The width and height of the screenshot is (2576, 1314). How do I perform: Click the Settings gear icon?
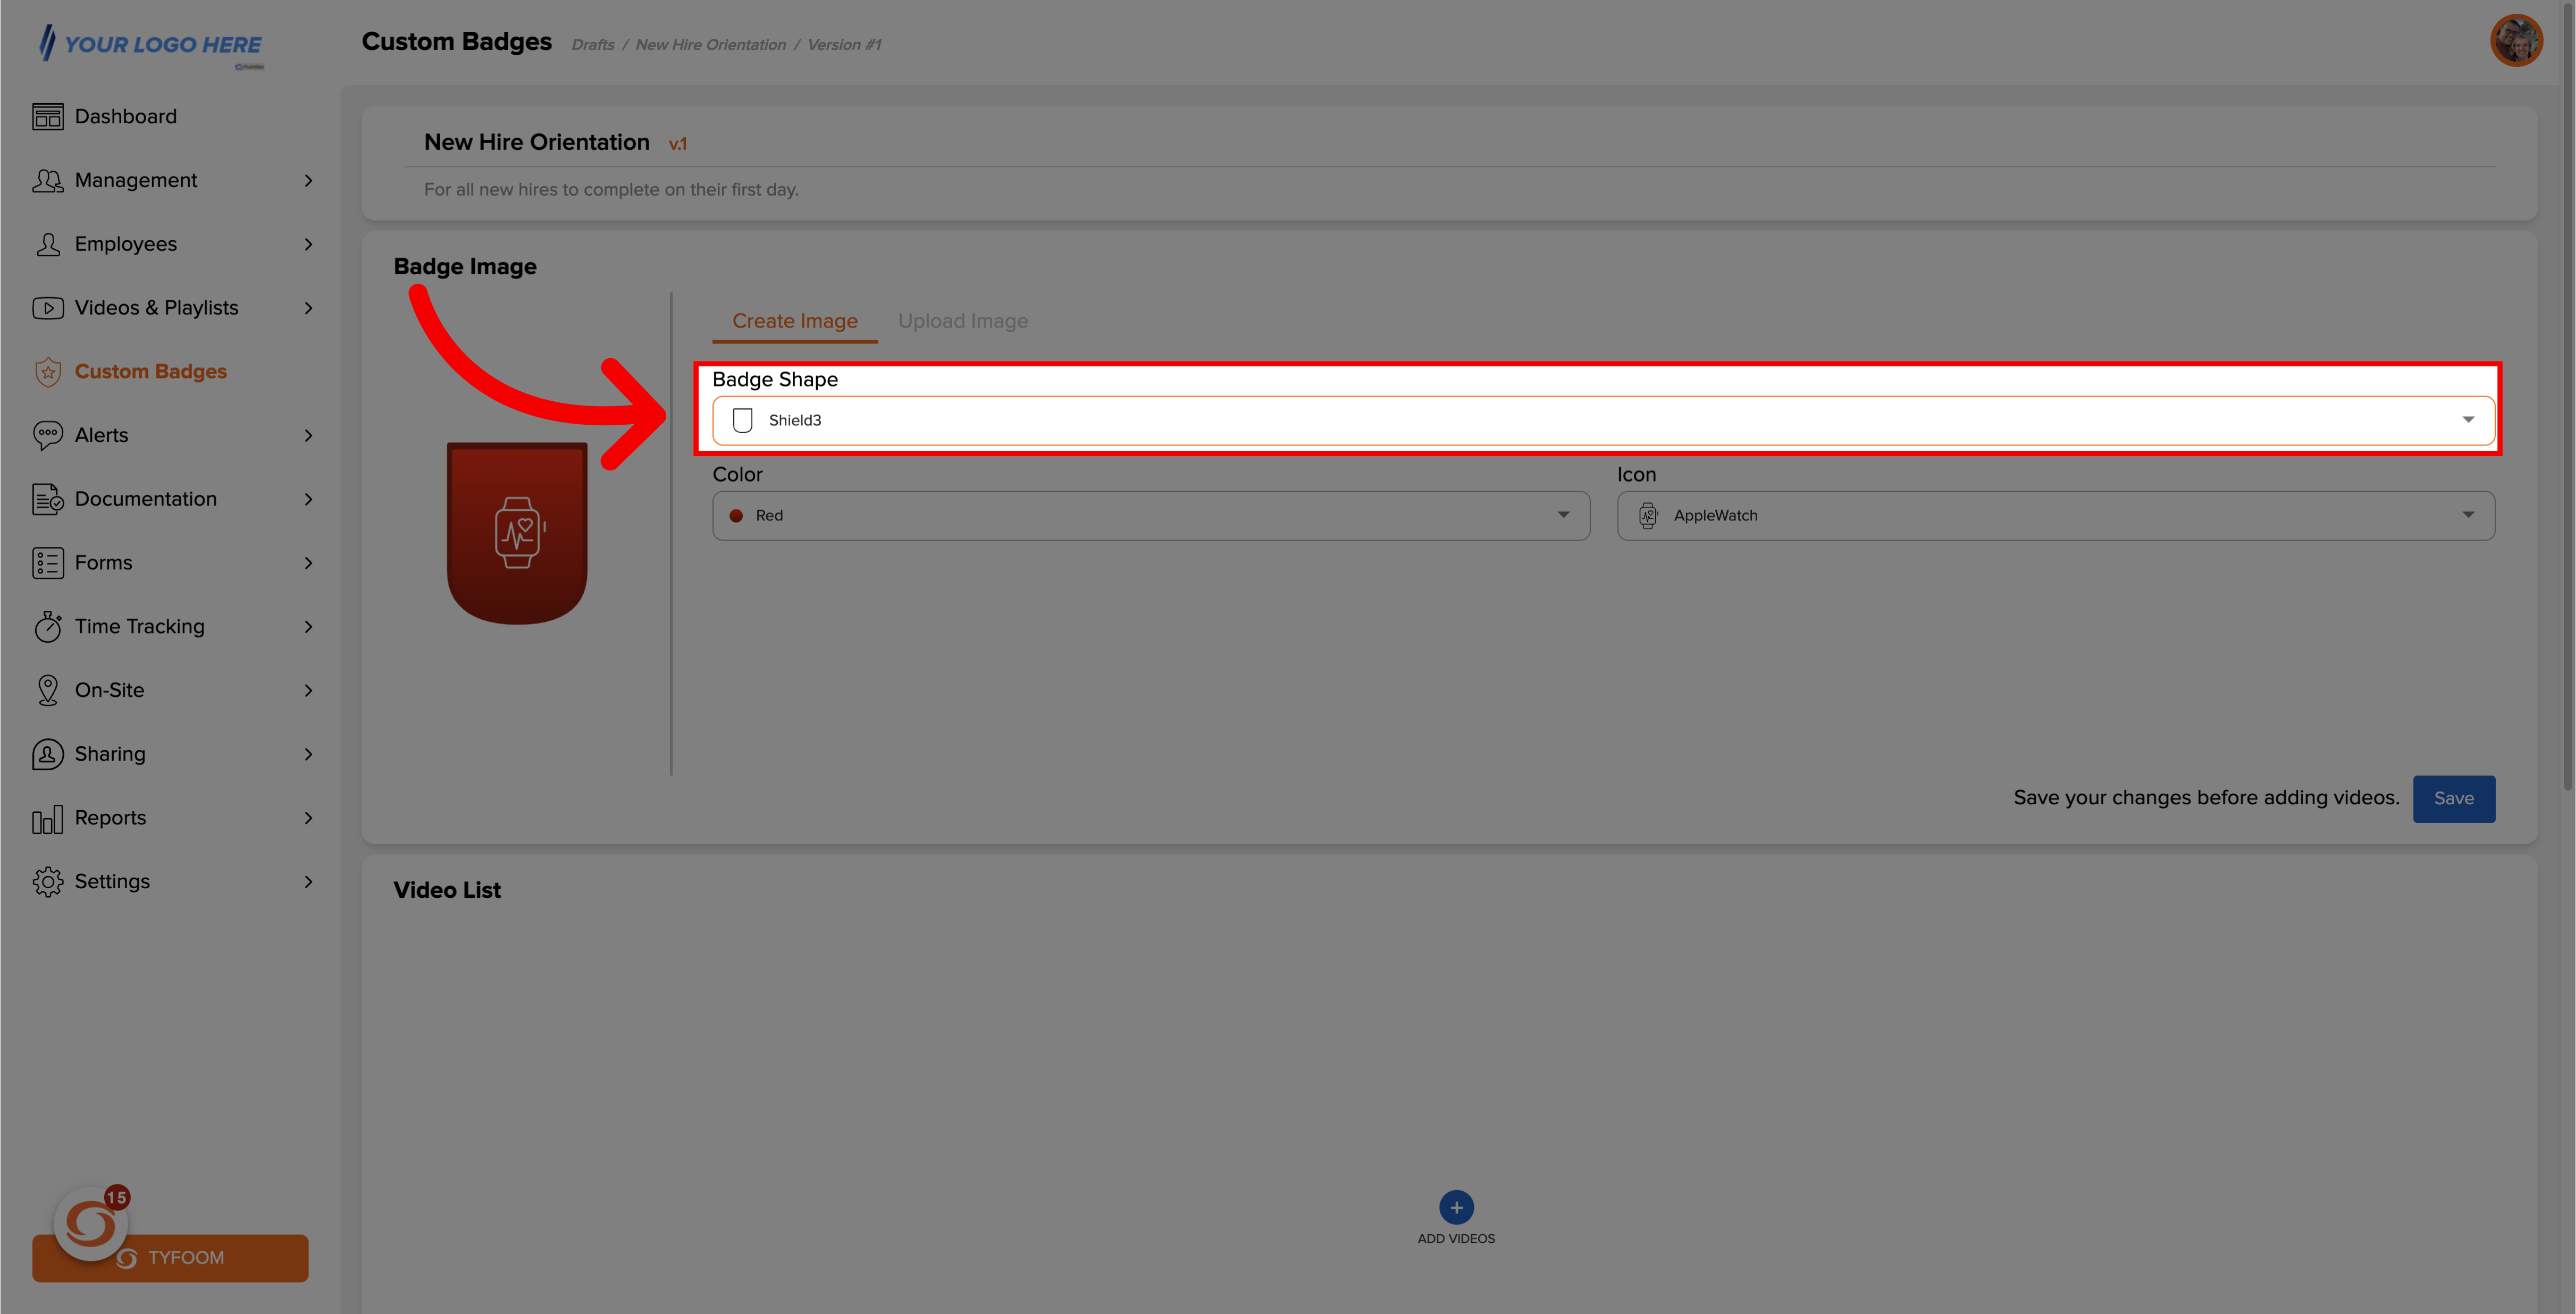coord(47,882)
